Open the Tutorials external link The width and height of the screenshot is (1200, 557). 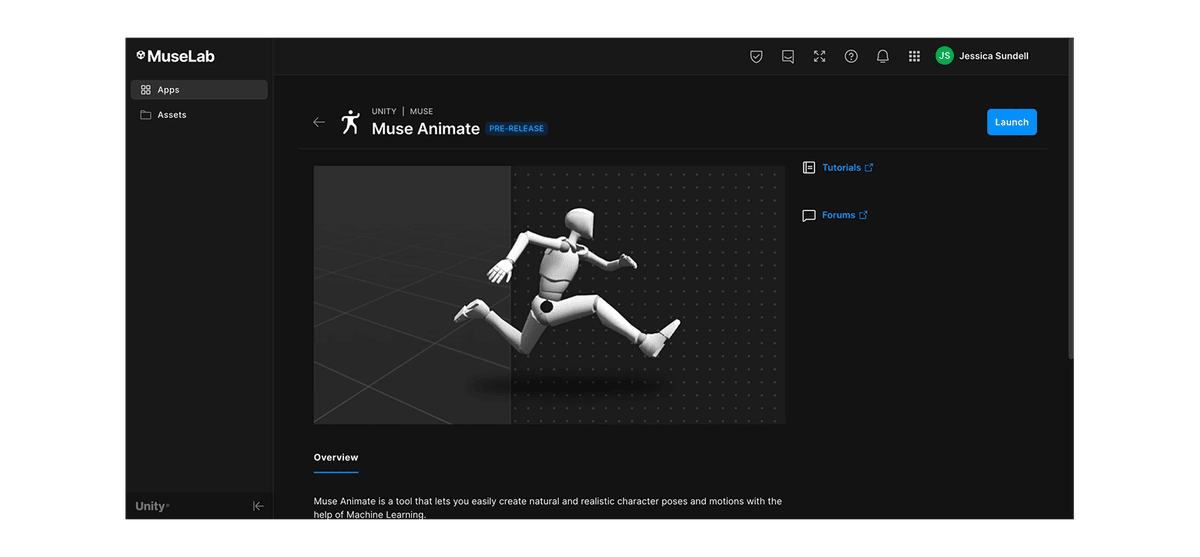point(847,167)
